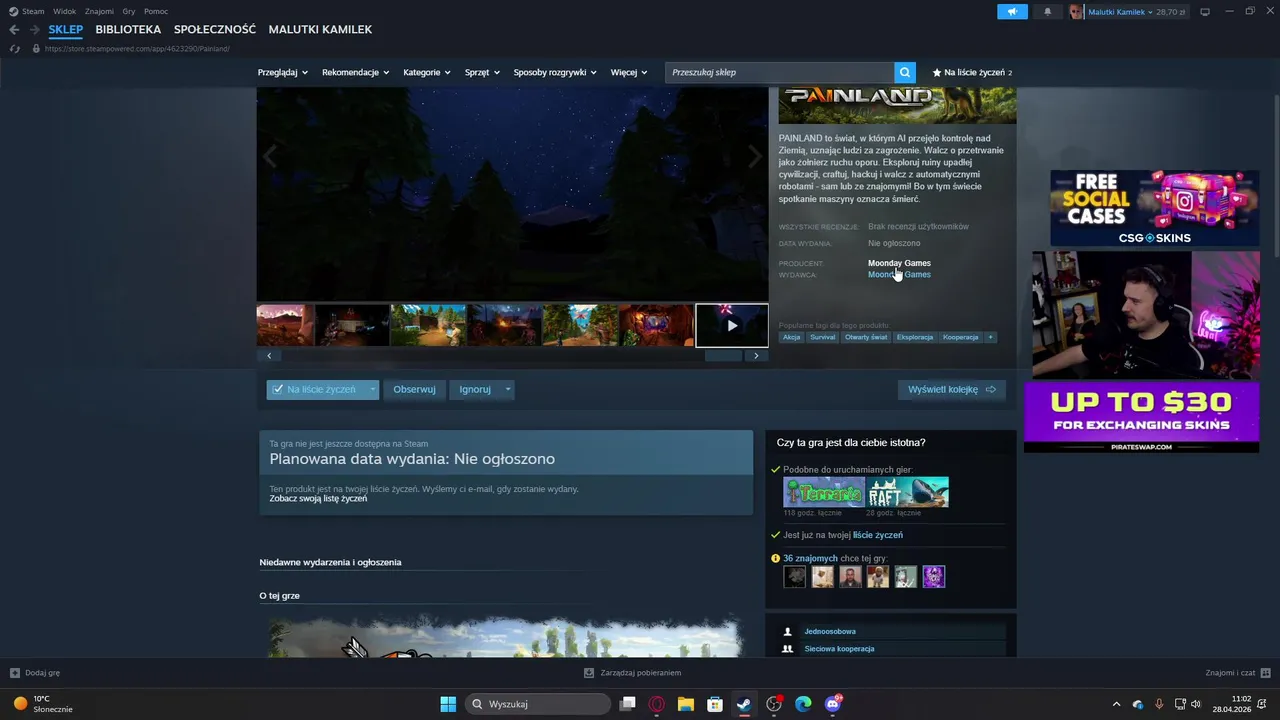
Task: Open Malutki Kamilek account dropdown
Action: [x=1121, y=12]
